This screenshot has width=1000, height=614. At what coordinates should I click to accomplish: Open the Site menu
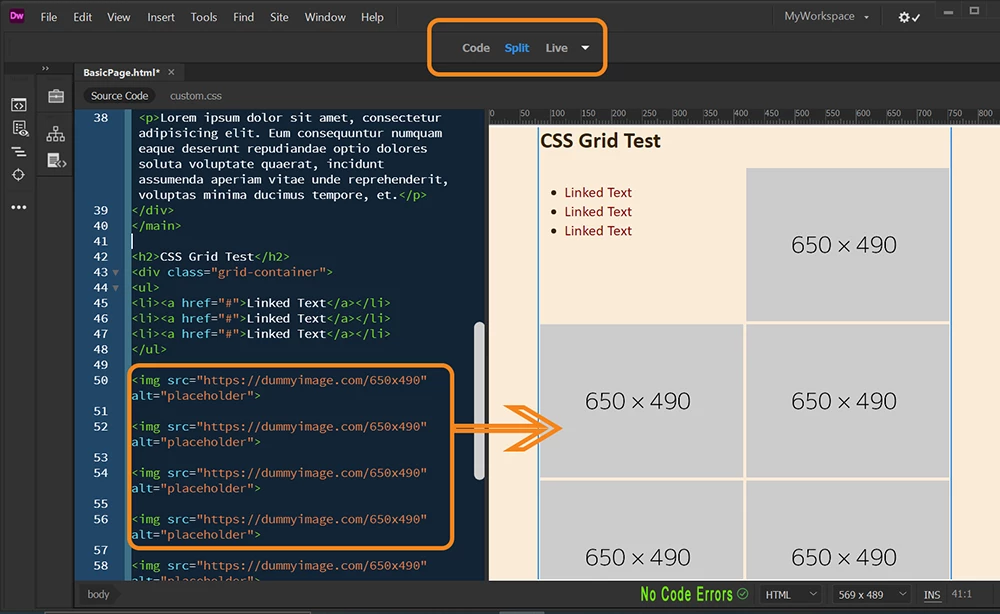(279, 17)
